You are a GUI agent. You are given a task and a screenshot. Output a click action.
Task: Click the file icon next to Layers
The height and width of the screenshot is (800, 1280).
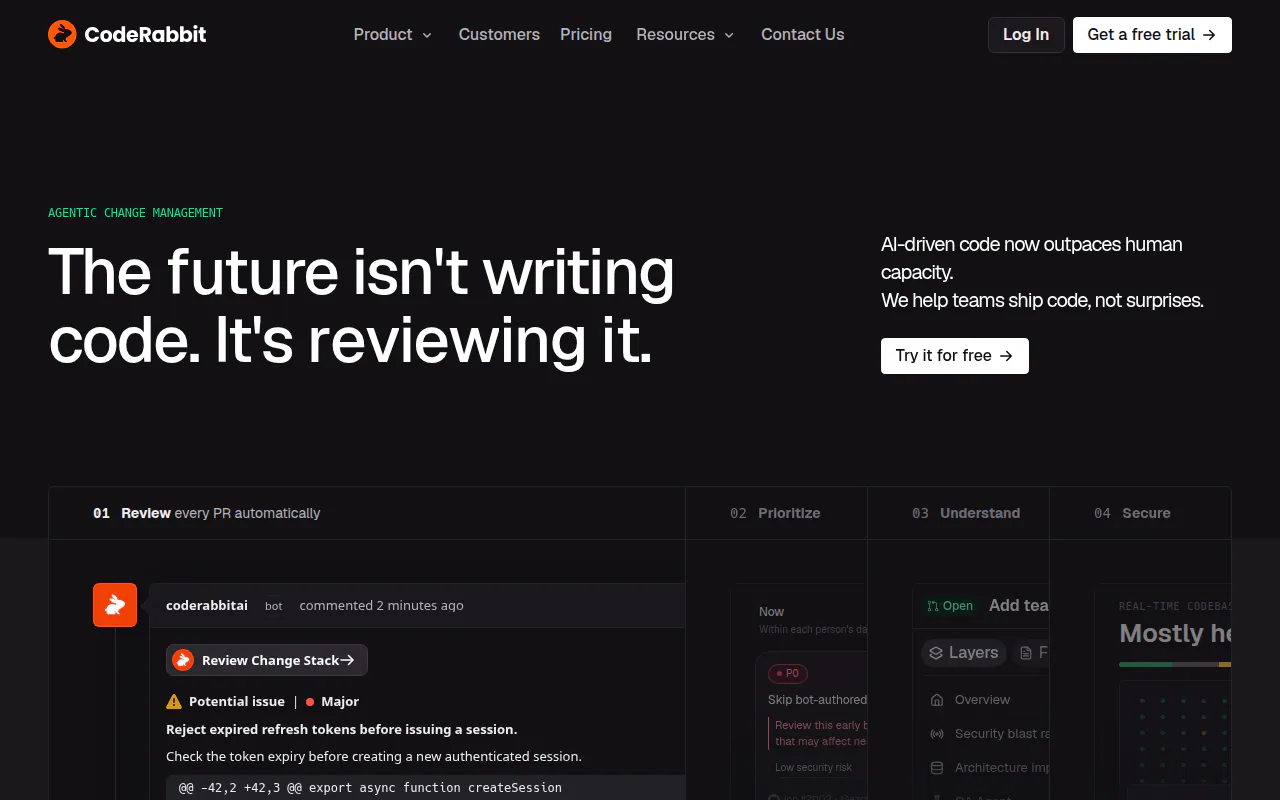(1025, 653)
